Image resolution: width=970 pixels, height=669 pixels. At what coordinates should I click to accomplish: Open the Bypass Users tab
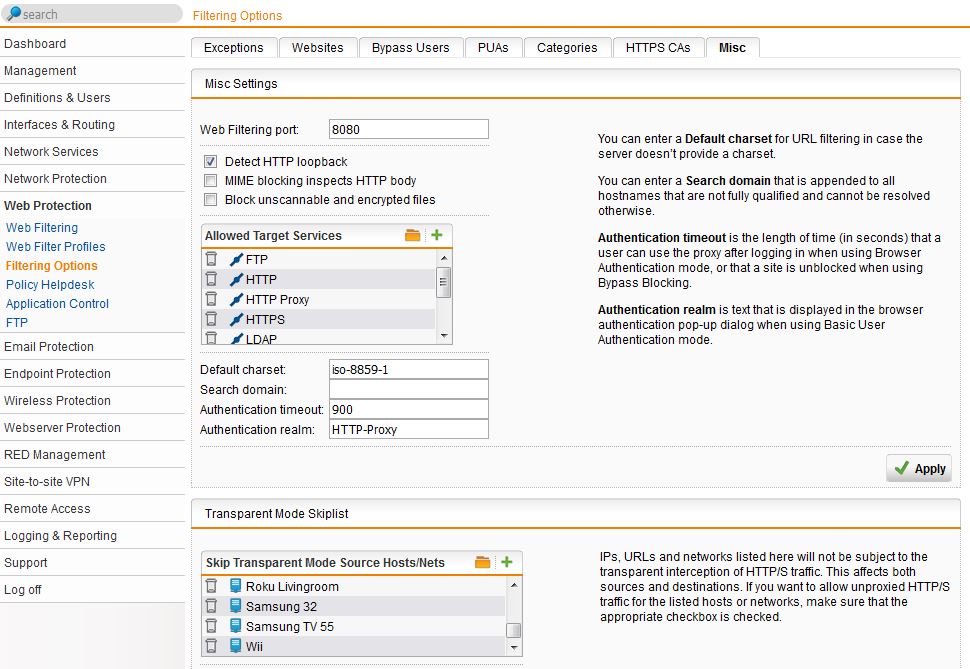[x=411, y=48]
